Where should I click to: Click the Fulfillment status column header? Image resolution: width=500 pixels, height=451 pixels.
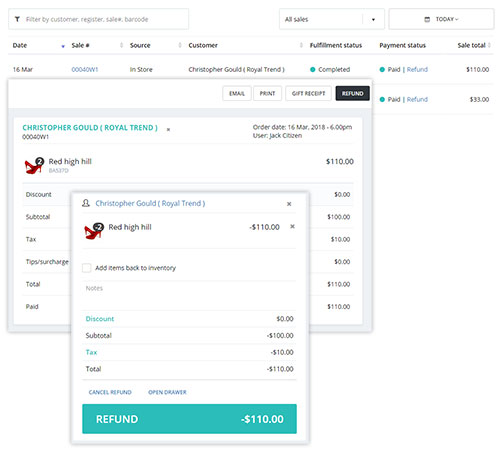click(336, 45)
